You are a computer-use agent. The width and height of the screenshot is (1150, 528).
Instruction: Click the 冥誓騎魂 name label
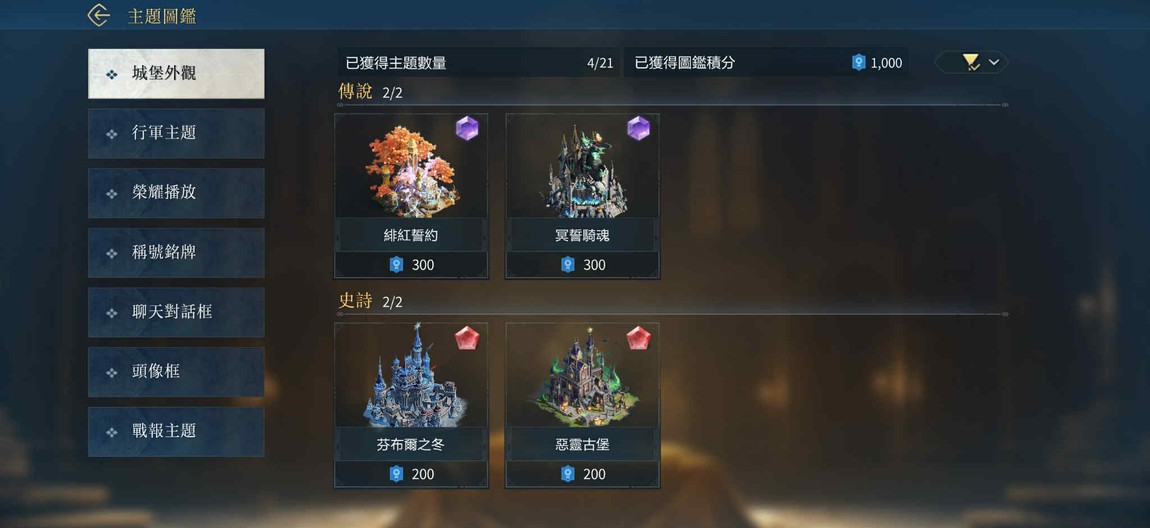click(582, 236)
